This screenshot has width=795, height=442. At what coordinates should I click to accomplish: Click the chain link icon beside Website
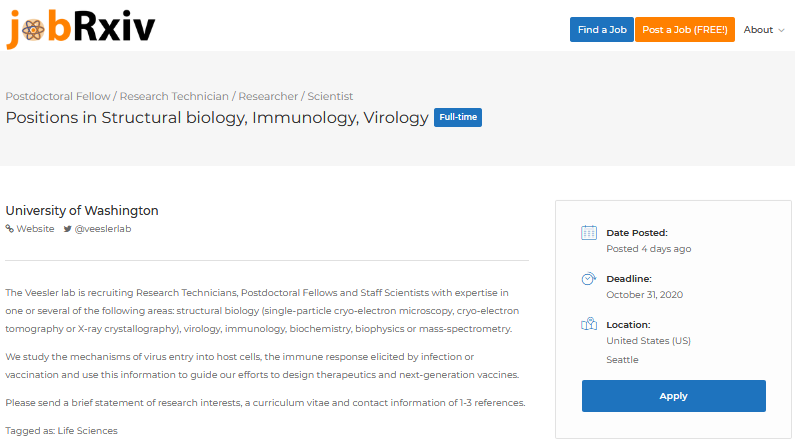(x=10, y=229)
